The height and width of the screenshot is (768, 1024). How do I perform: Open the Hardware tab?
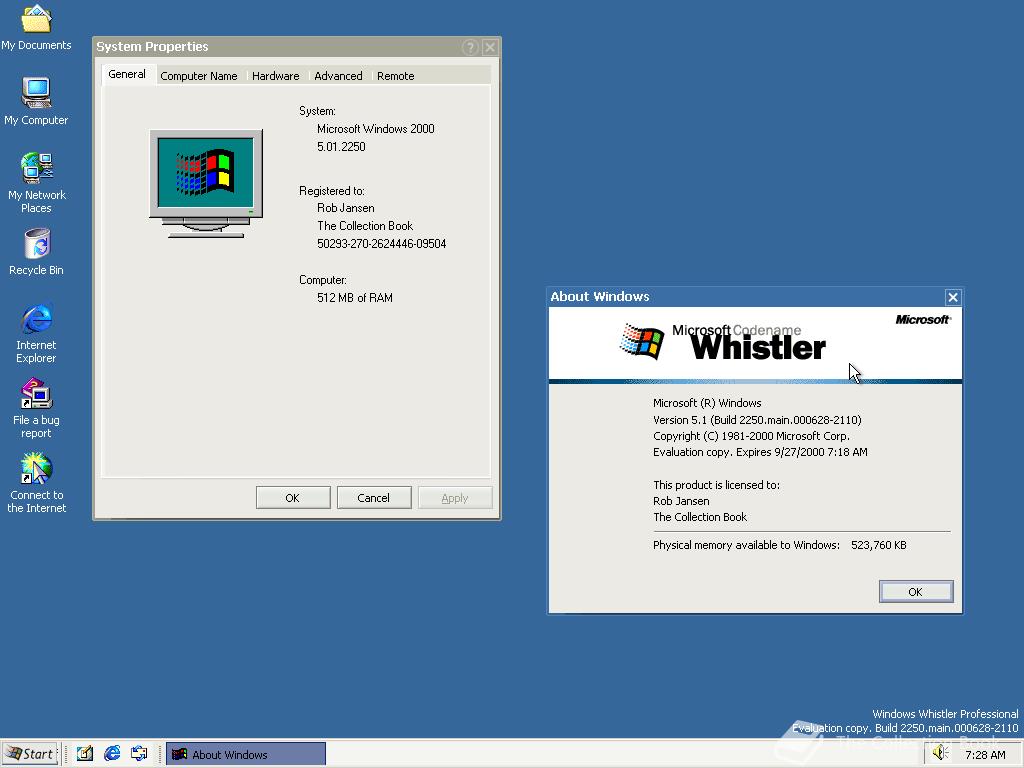pyautogui.click(x=276, y=76)
